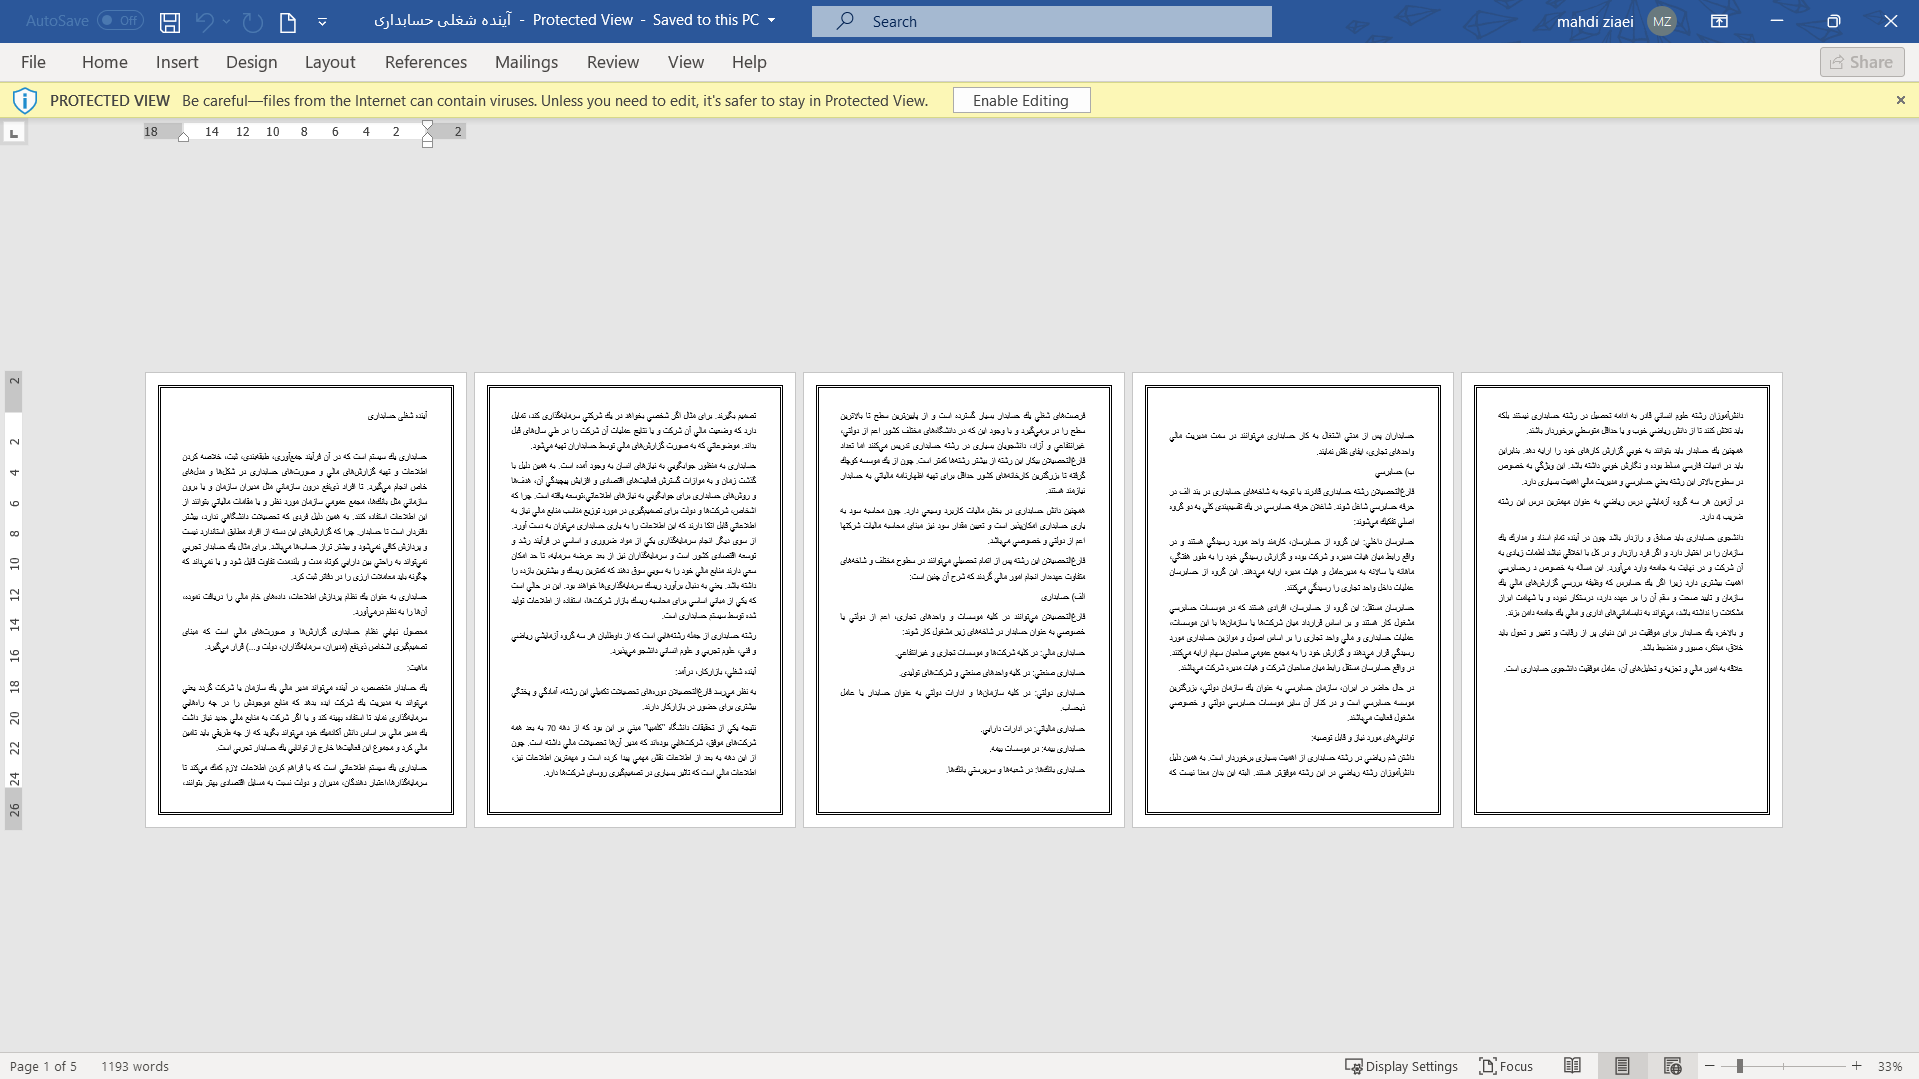Click the search magnifier icon

tap(845, 21)
